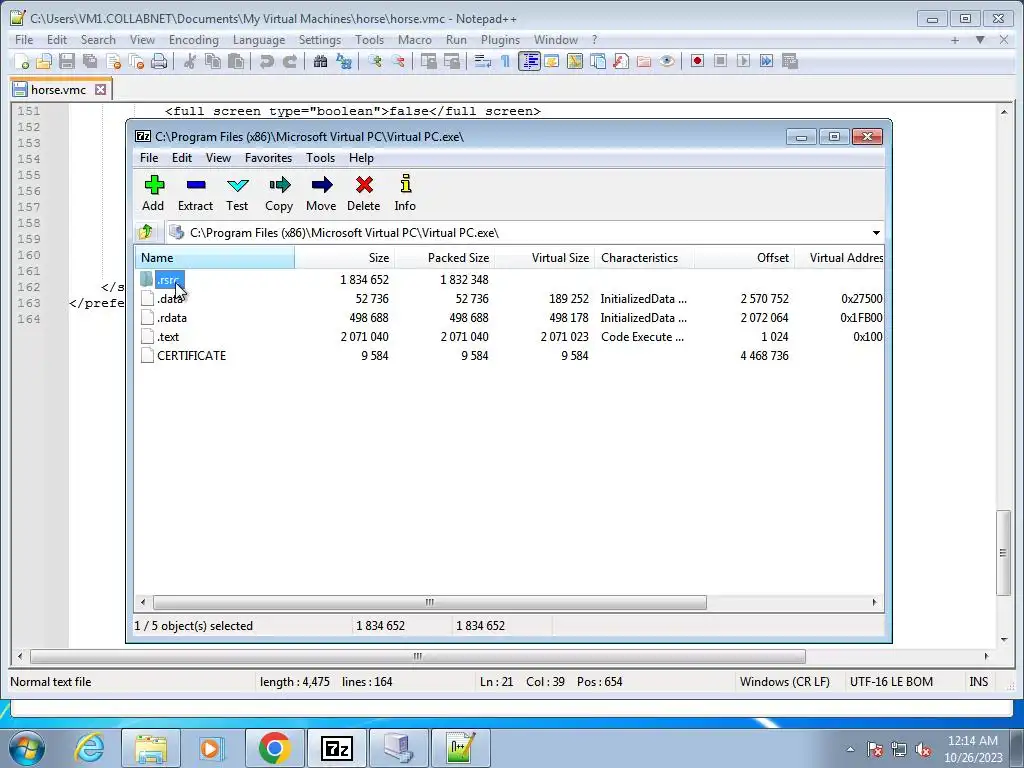The height and width of the screenshot is (768, 1024).
Task: Select the .rdata item in 7-Zip
Action: pyautogui.click(x=172, y=317)
